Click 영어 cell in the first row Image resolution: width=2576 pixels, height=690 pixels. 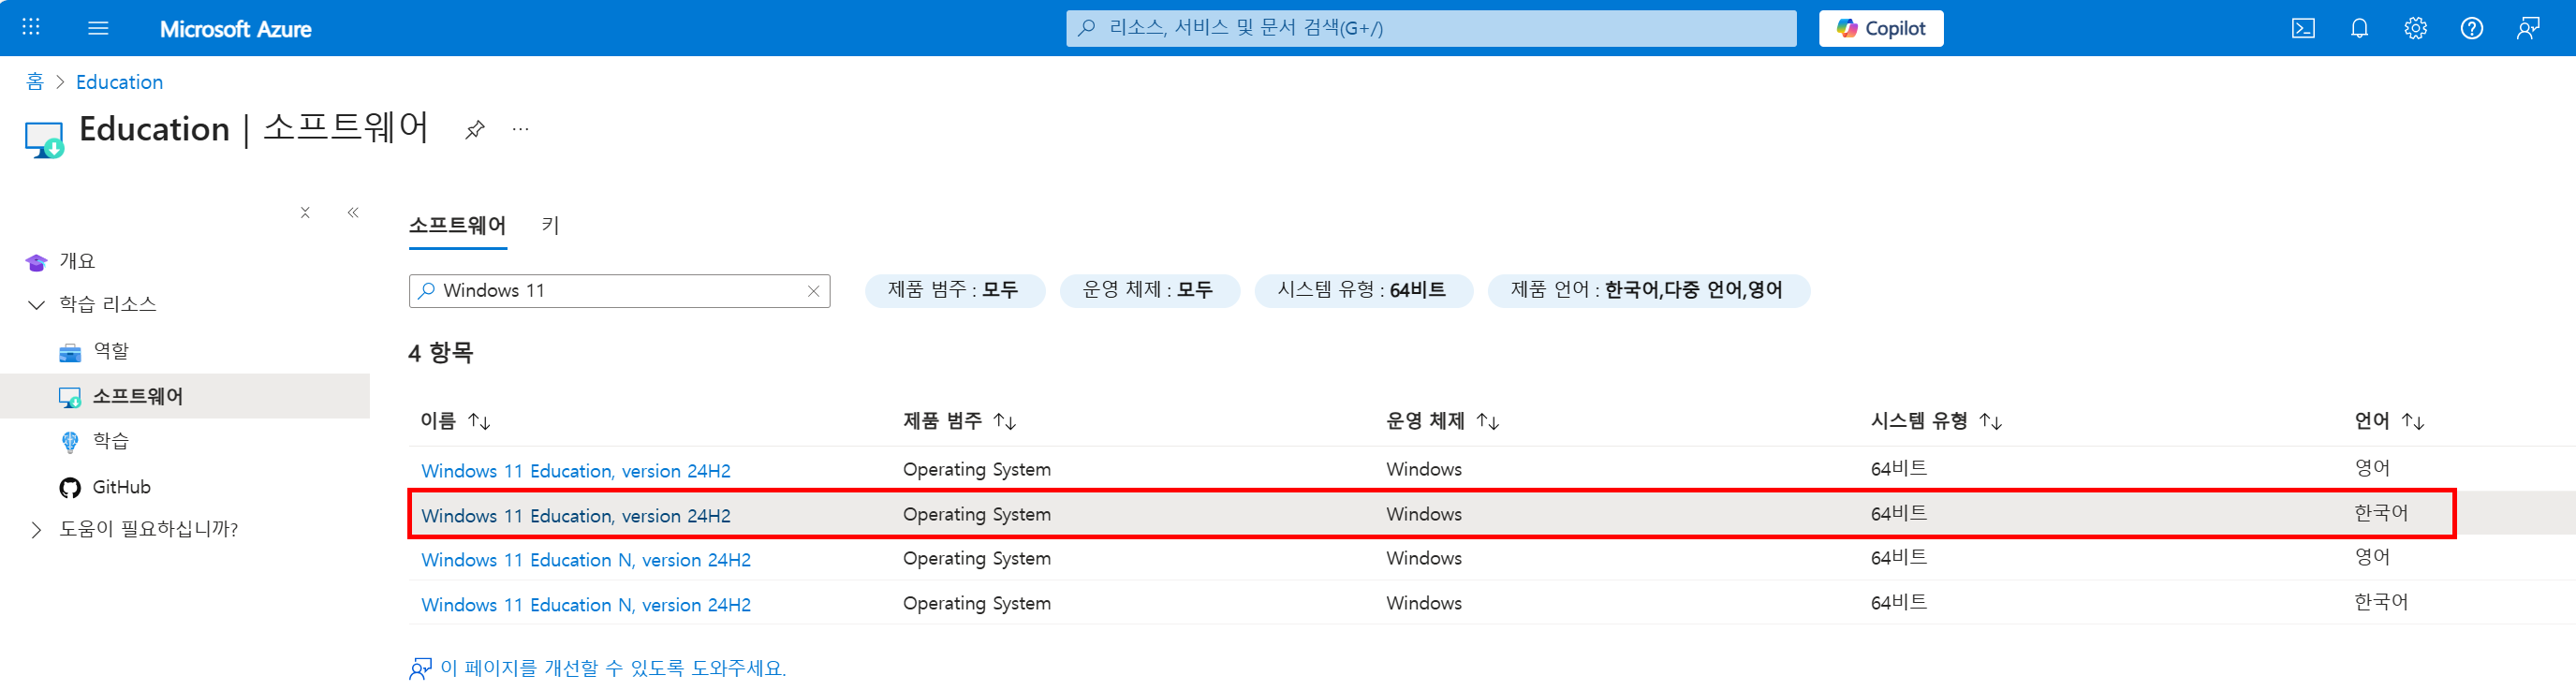2372,468
